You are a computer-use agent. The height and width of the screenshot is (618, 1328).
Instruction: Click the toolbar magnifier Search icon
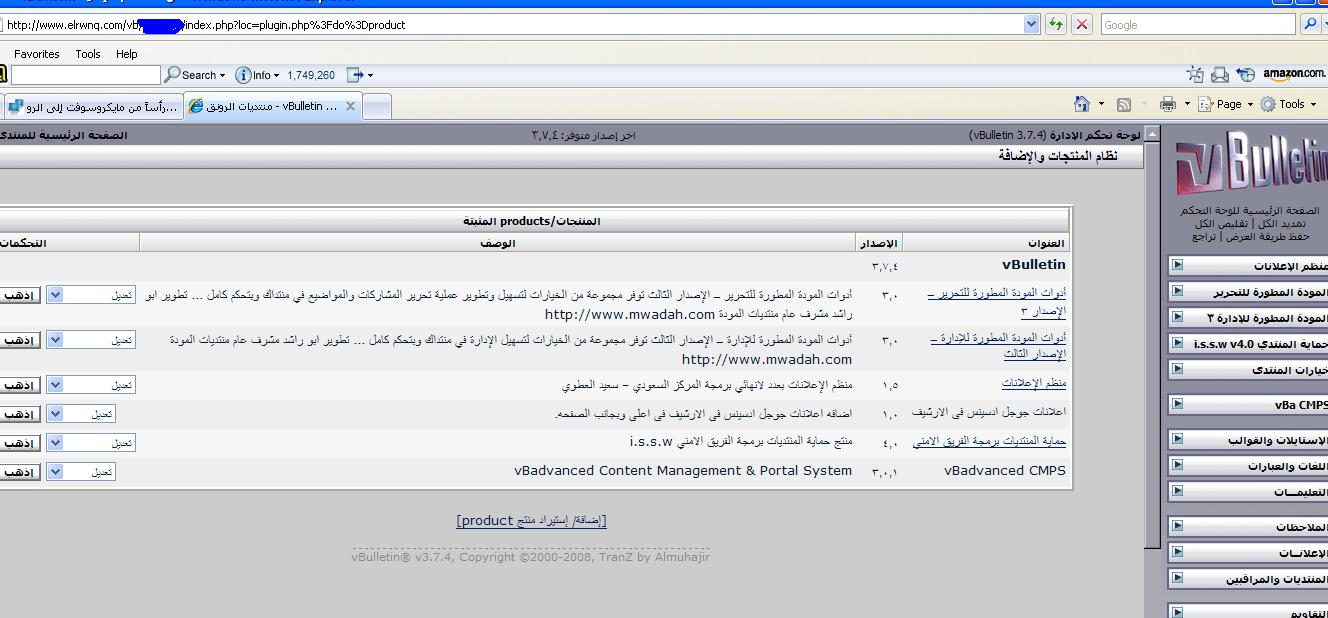(x=173, y=75)
